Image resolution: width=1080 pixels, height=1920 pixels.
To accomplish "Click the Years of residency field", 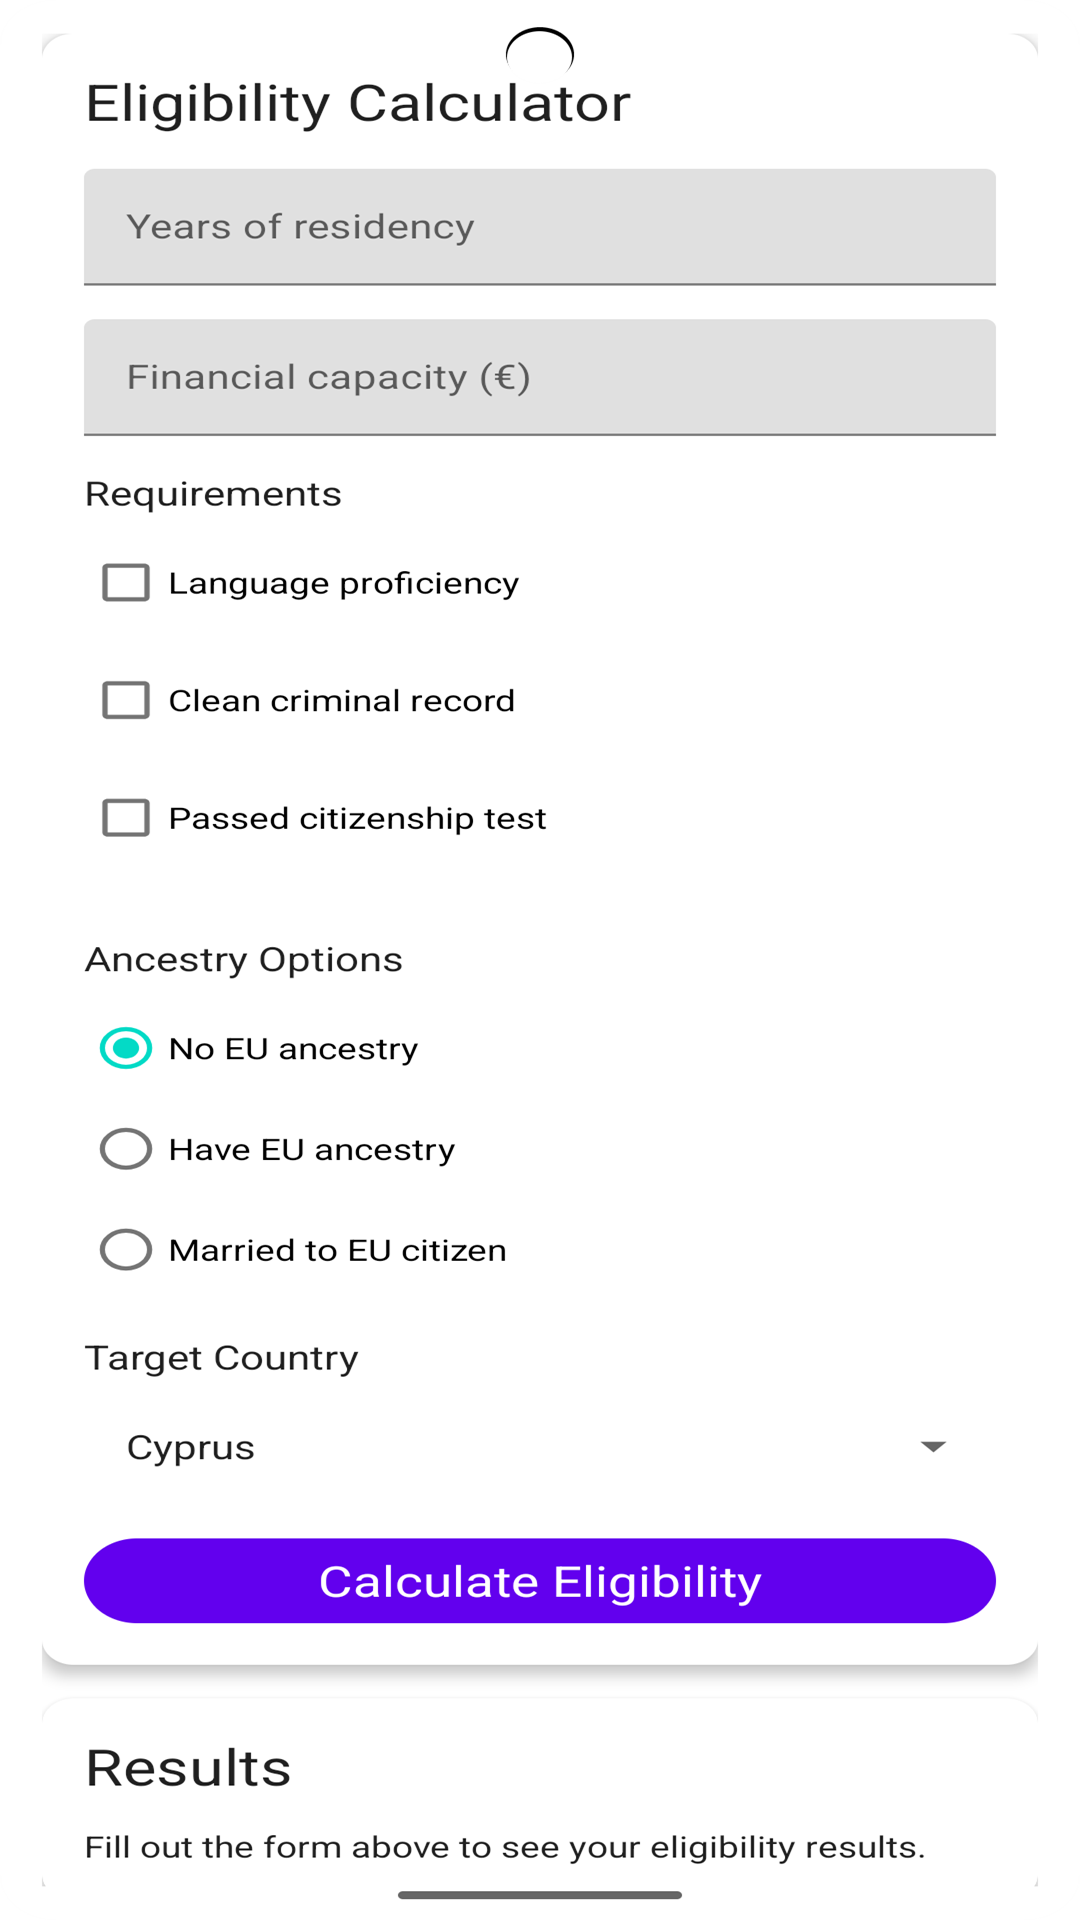I will pos(540,227).
